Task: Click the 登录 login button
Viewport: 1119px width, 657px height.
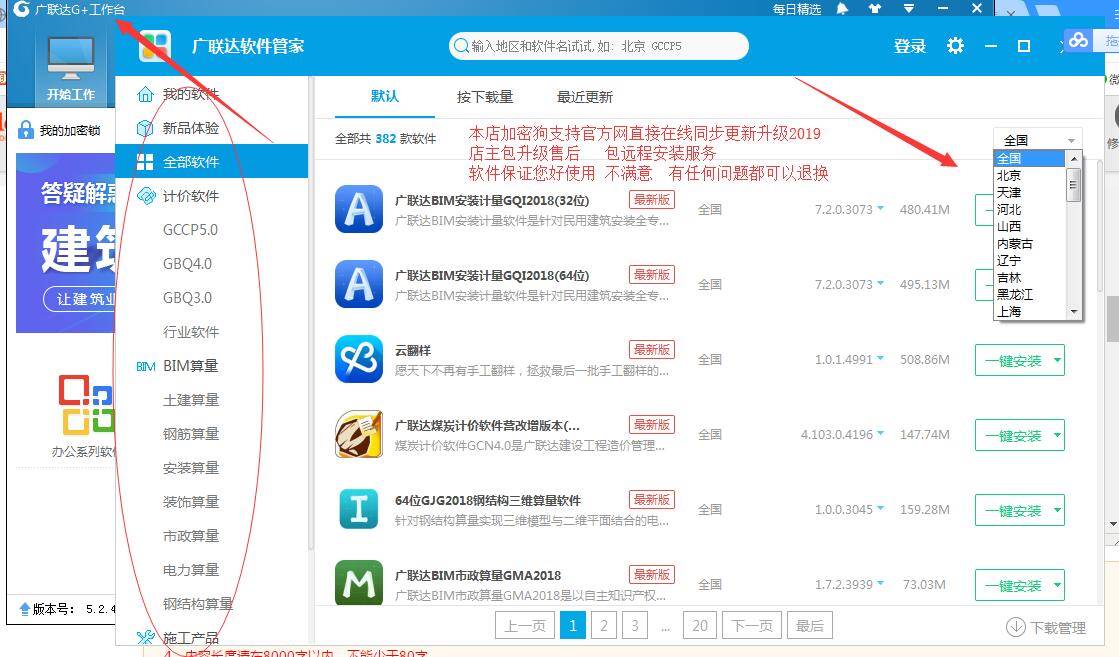Action: (909, 46)
